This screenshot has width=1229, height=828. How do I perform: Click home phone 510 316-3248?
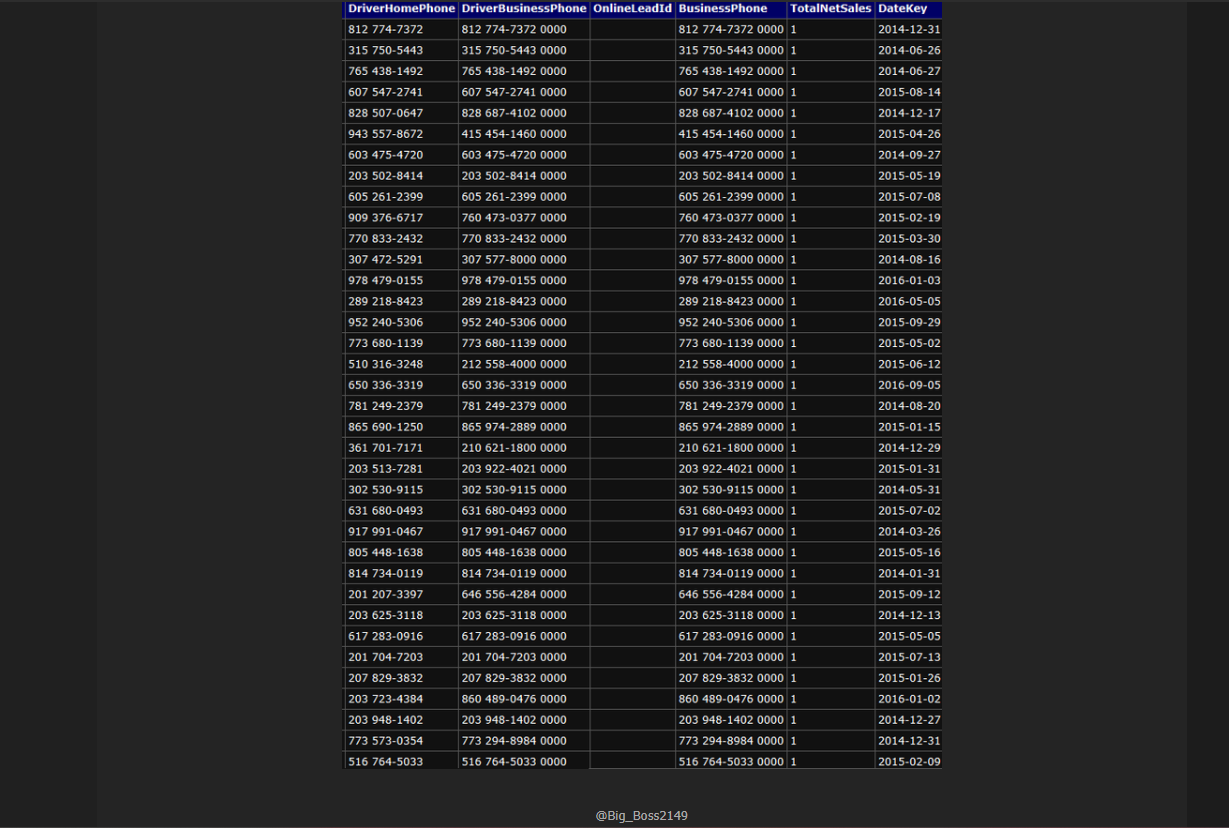[386, 364]
